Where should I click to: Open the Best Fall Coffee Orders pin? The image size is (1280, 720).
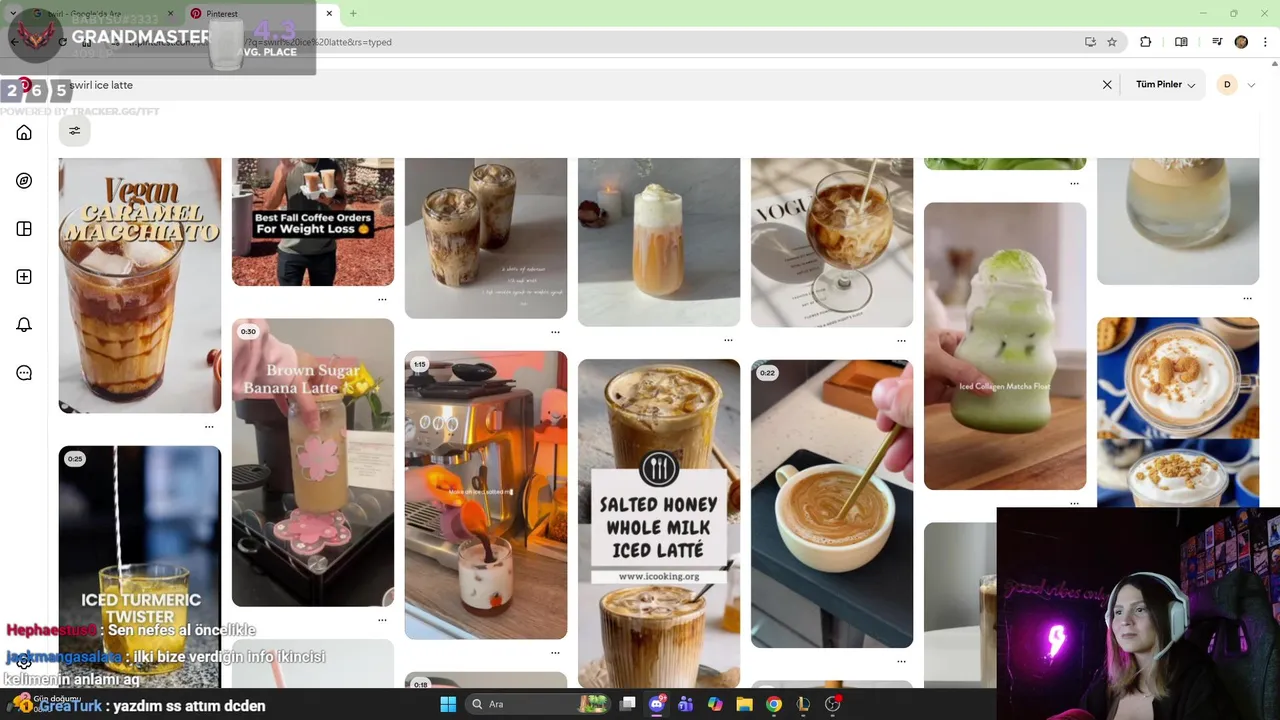[313, 222]
